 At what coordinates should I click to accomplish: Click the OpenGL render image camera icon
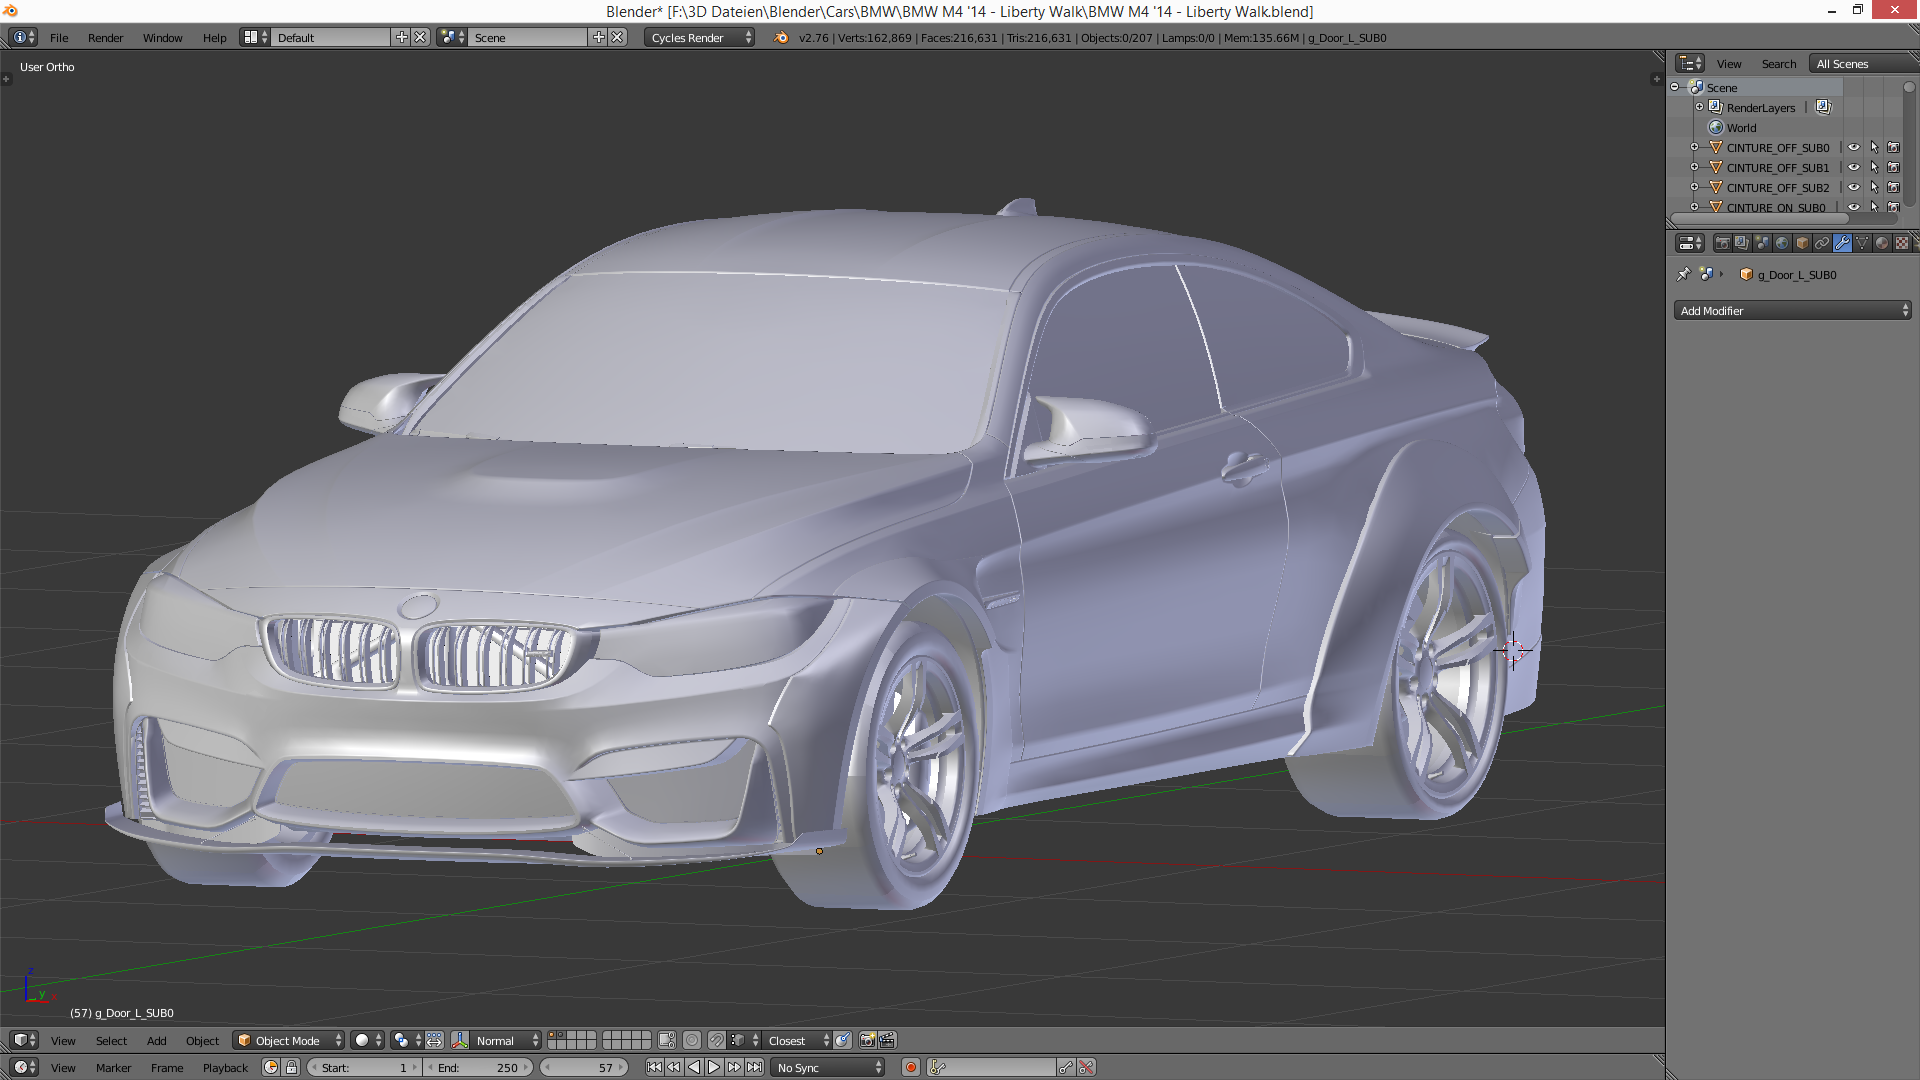(867, 1040)
